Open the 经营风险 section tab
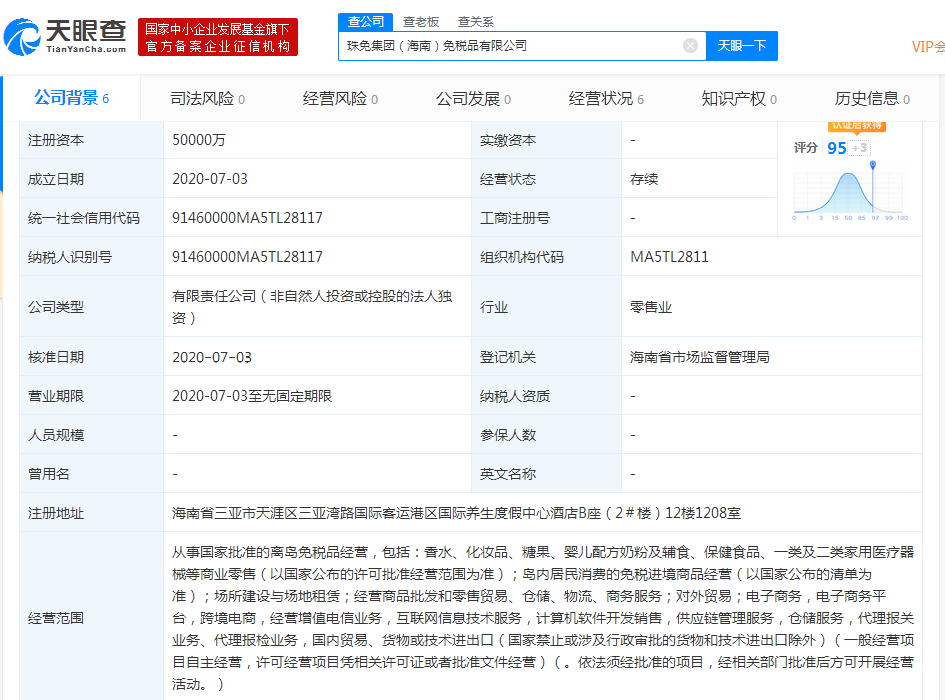This screenshot has height=700, width=945. point(340,99)
